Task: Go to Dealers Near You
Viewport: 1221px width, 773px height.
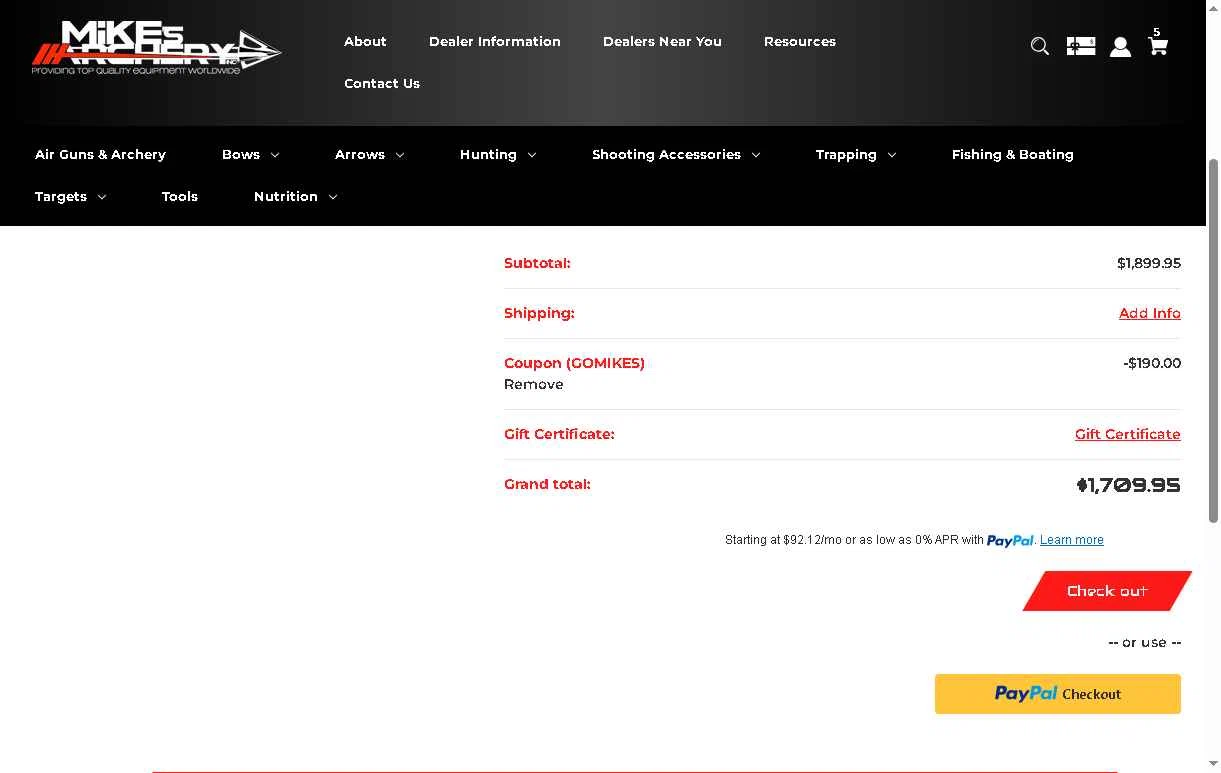Action: pos(662,41)
